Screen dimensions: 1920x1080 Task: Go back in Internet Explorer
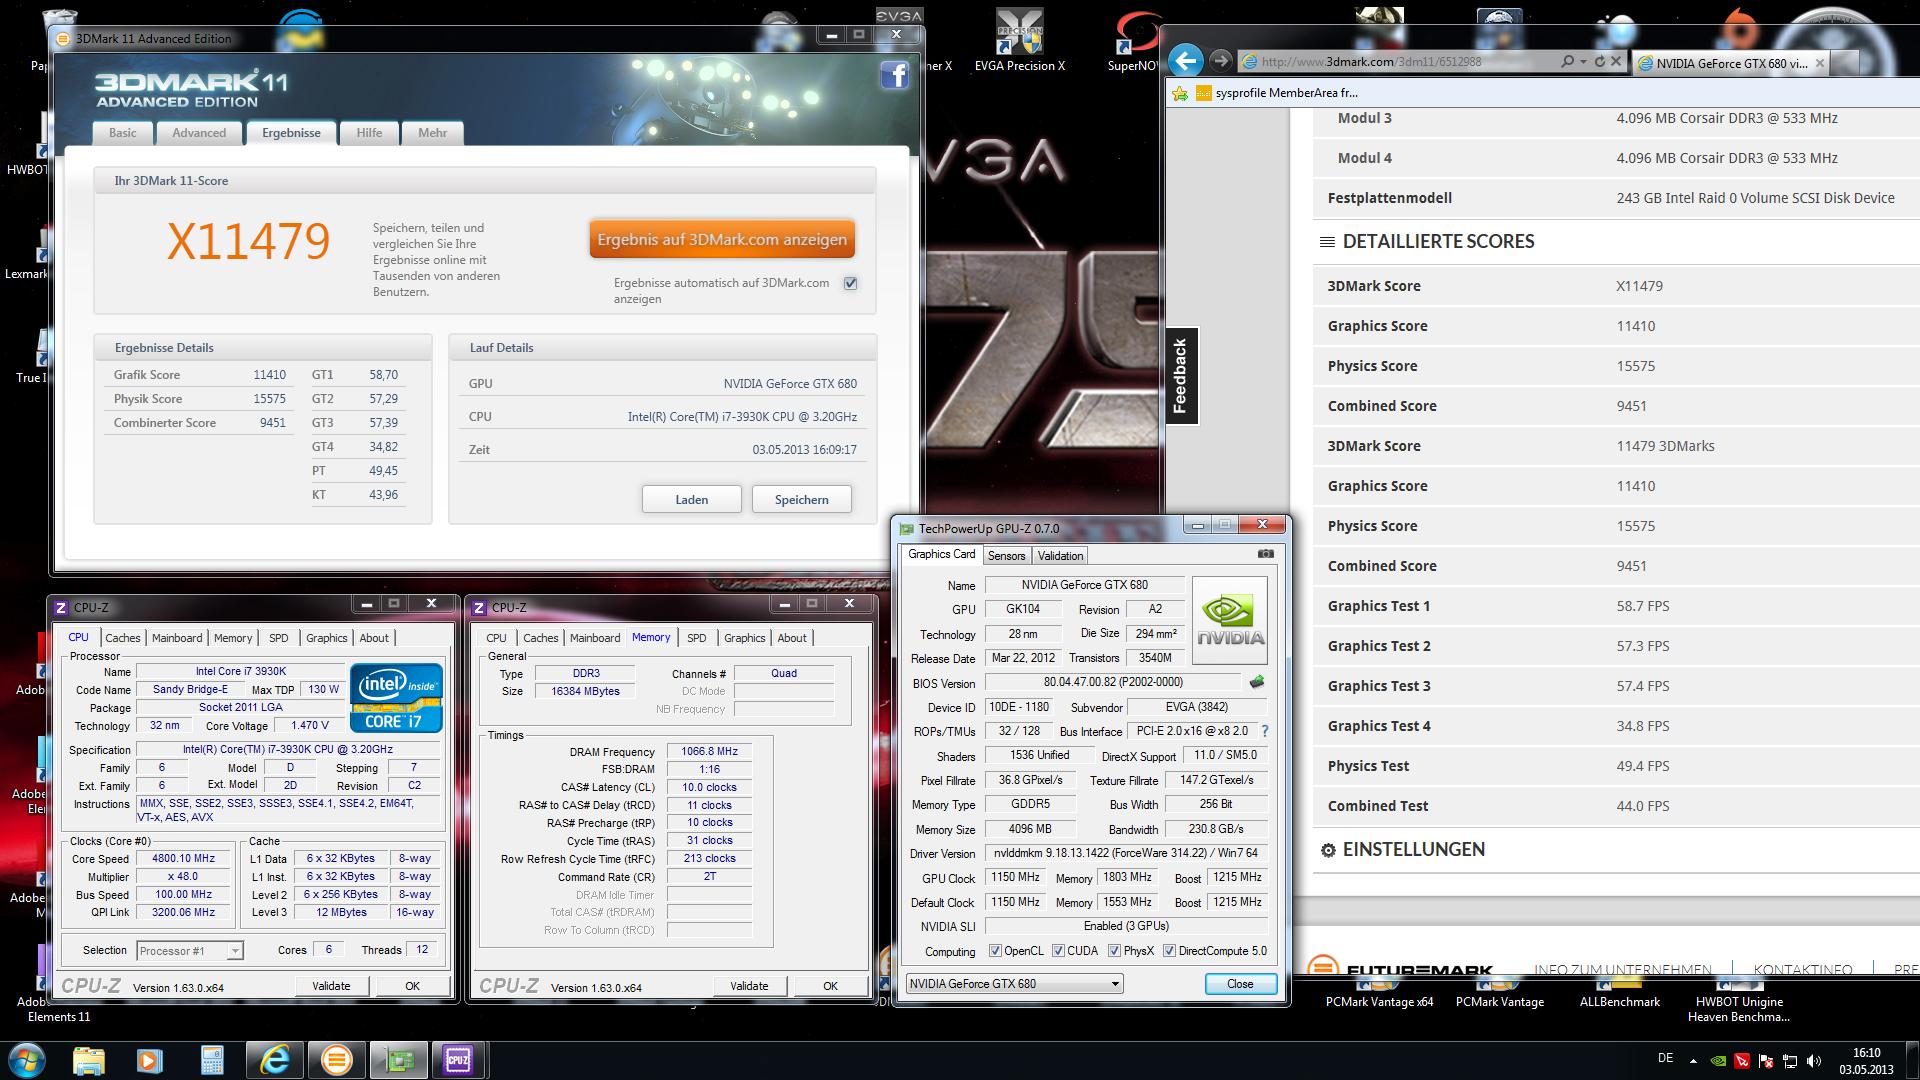click(x=1186, y=61)
